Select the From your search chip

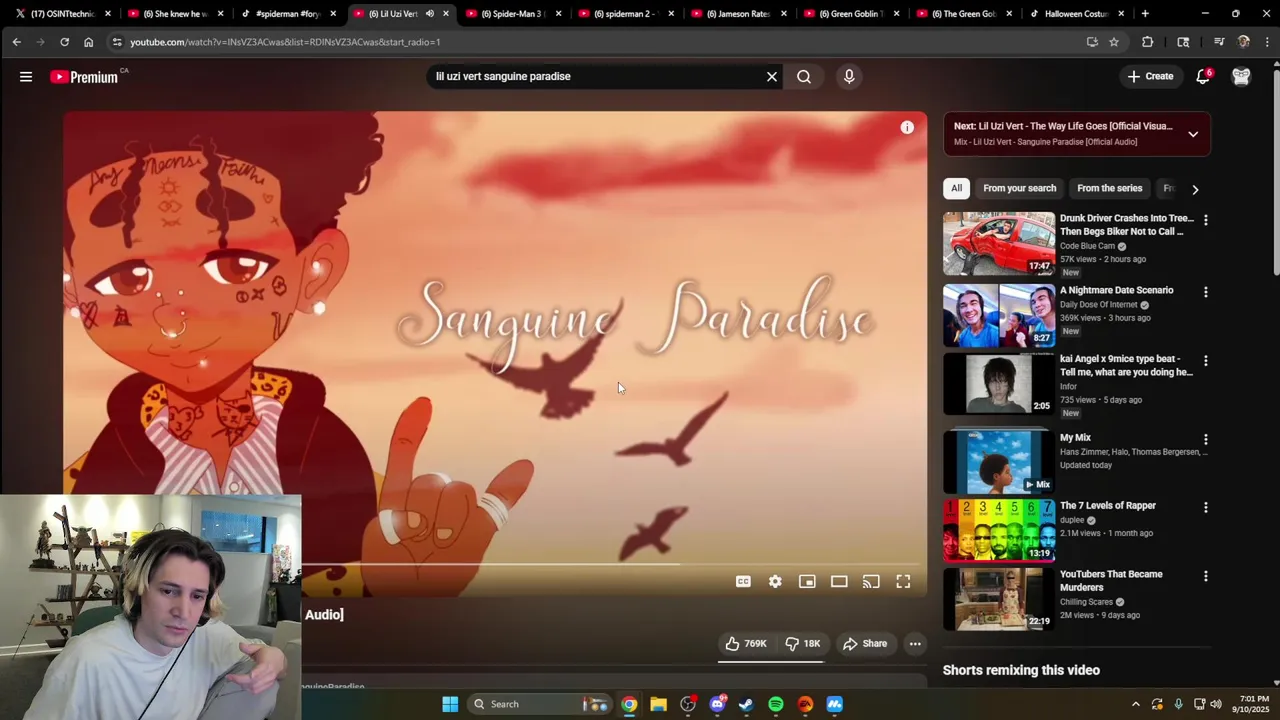click(x=1019, y=188)
